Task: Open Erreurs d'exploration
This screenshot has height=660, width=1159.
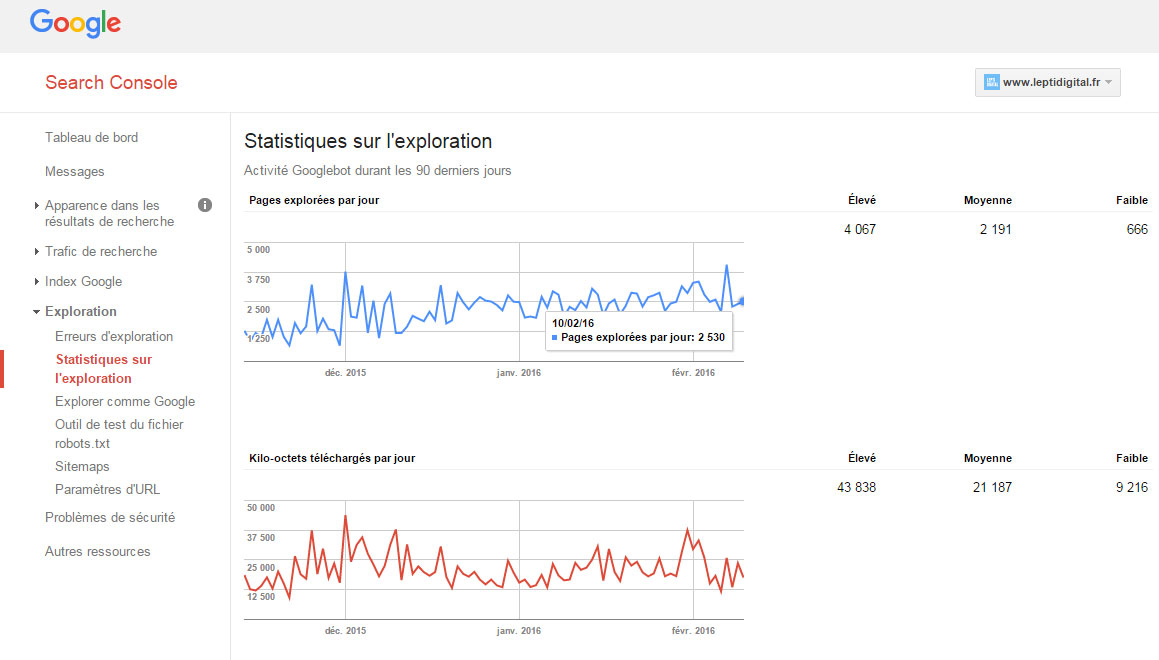Action: 114,336
